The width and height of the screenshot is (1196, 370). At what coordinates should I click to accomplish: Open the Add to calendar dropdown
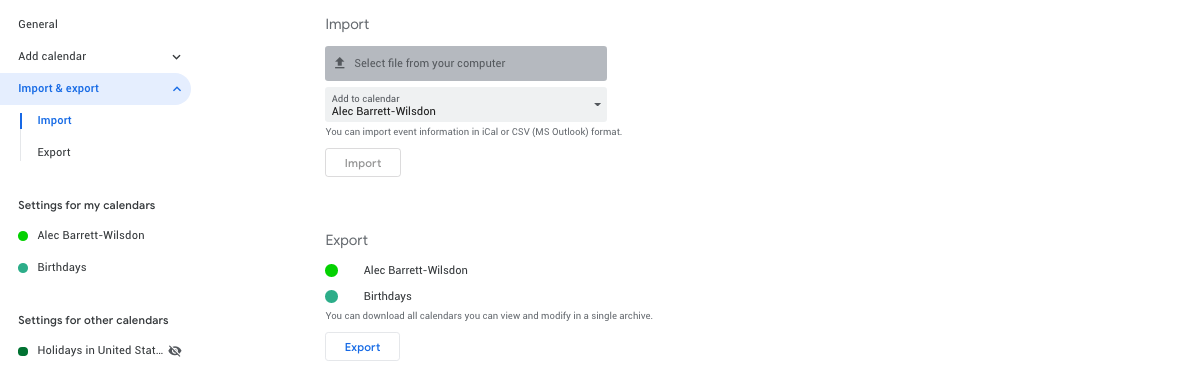(466, 105)
